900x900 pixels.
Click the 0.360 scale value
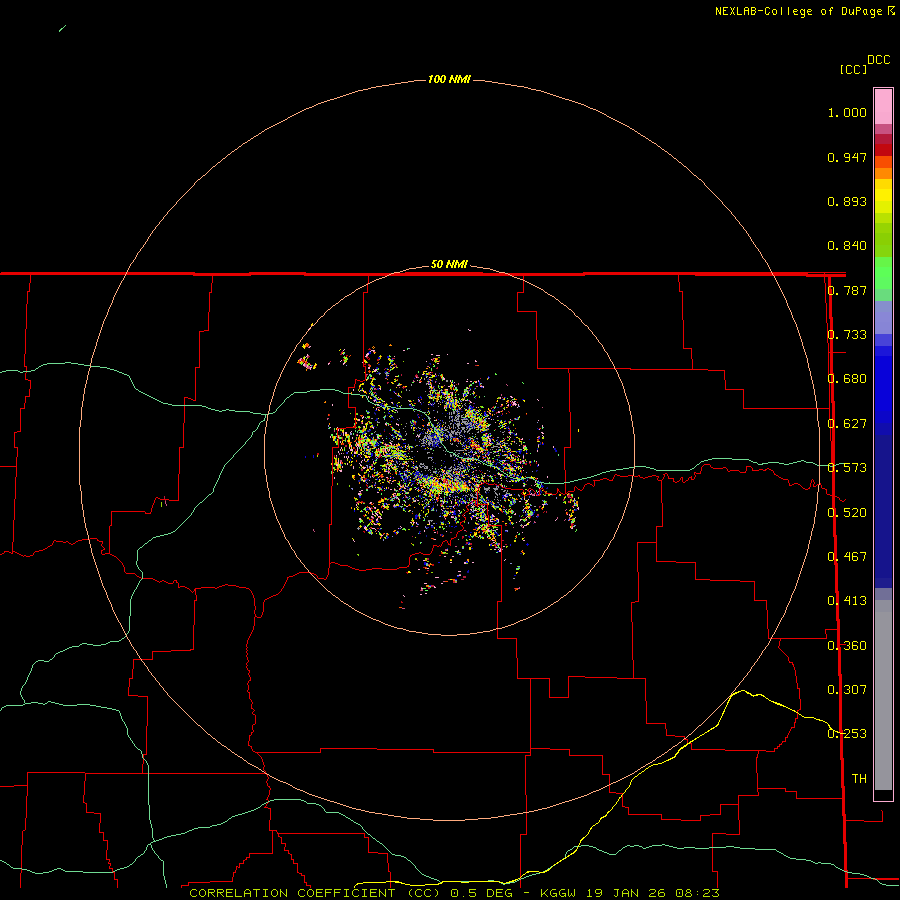point(847,646)
